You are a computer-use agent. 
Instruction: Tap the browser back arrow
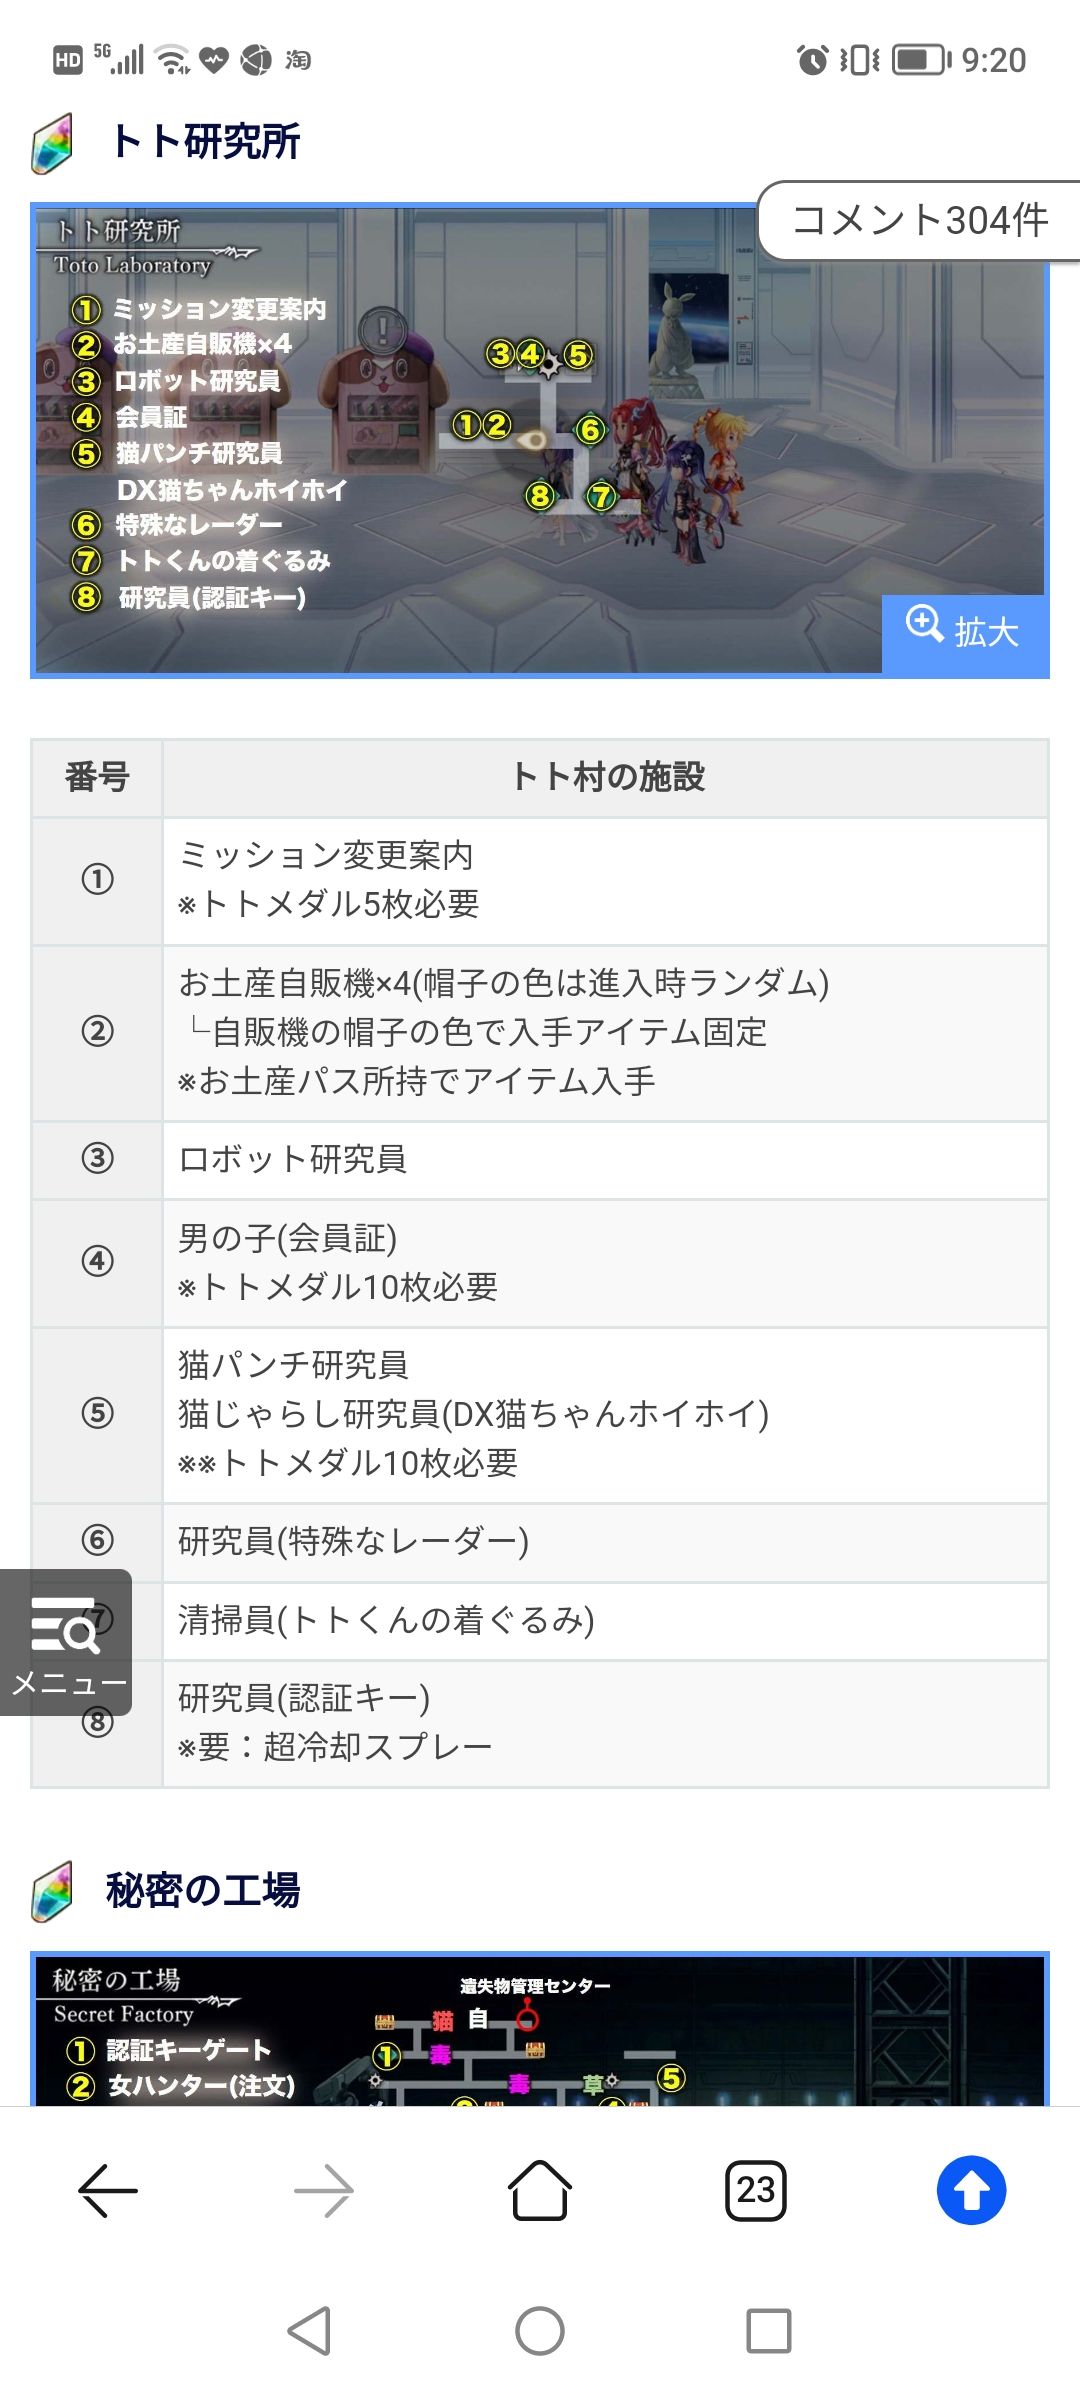pyautogui.click(x=108, y=2190)
